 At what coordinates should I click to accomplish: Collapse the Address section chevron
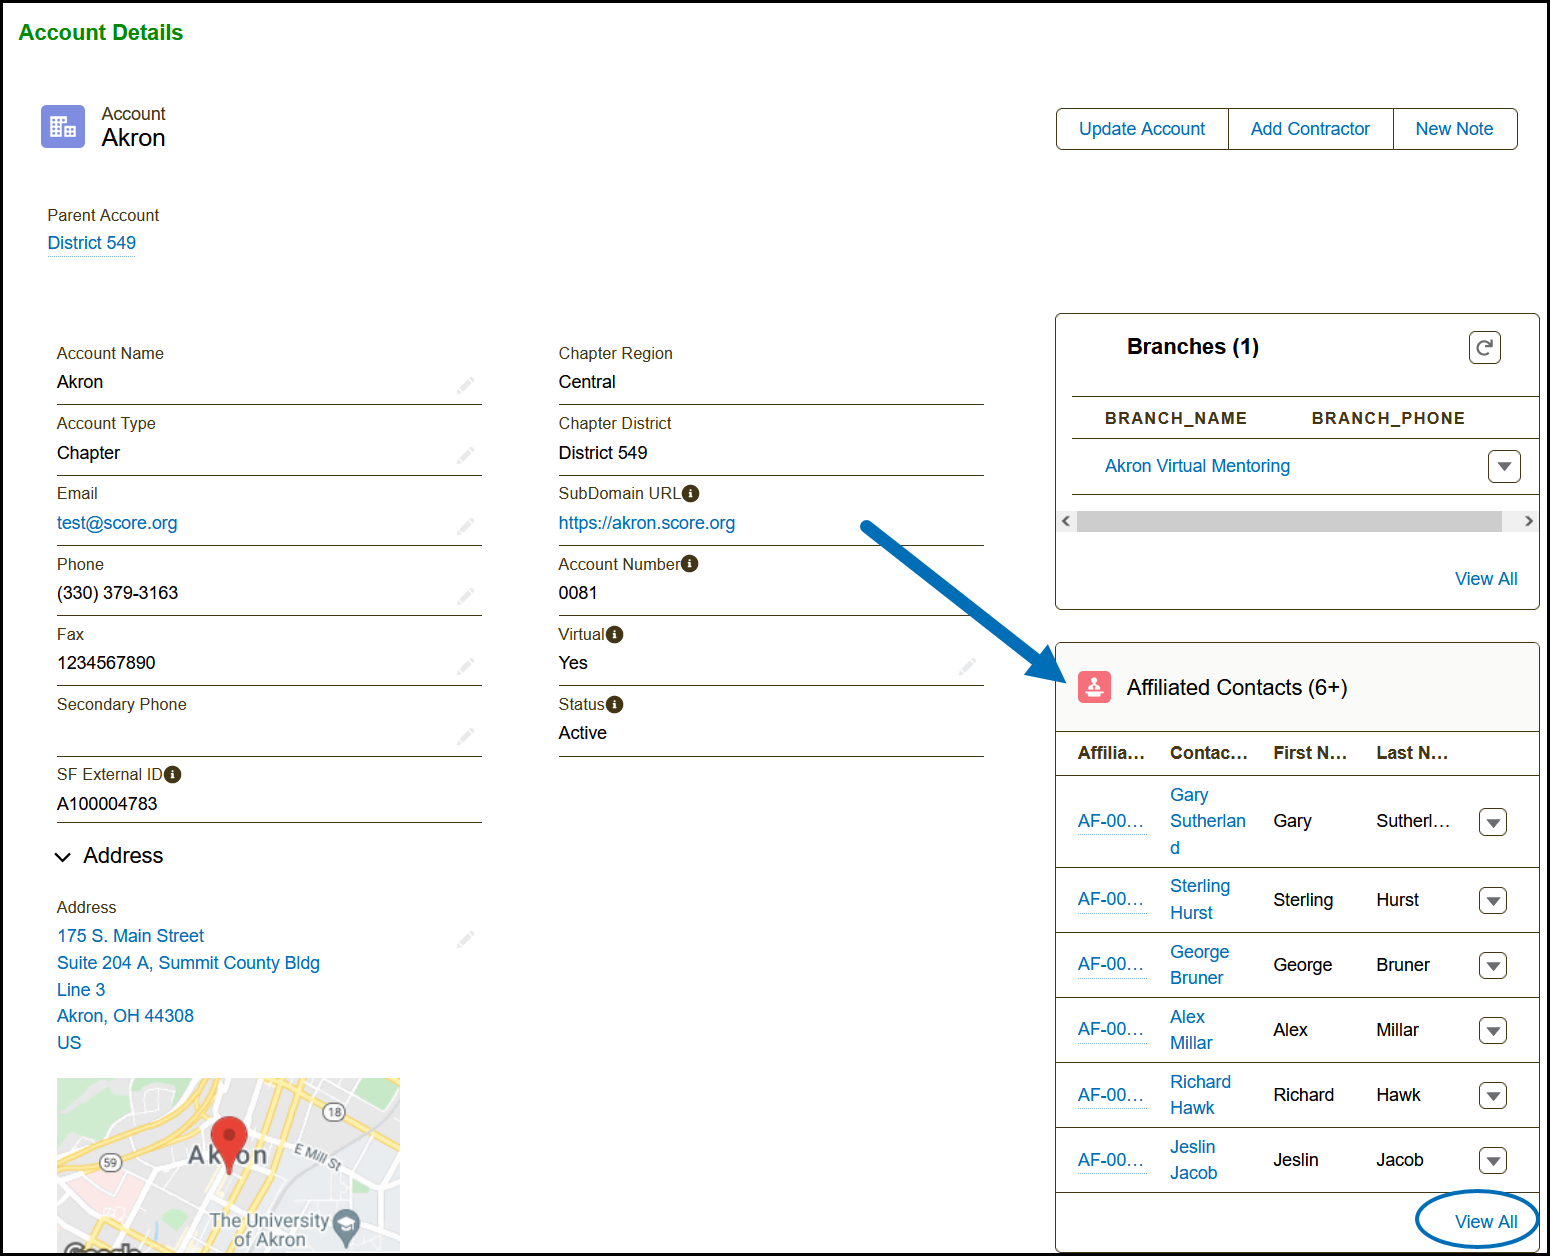tap(63, 857)
